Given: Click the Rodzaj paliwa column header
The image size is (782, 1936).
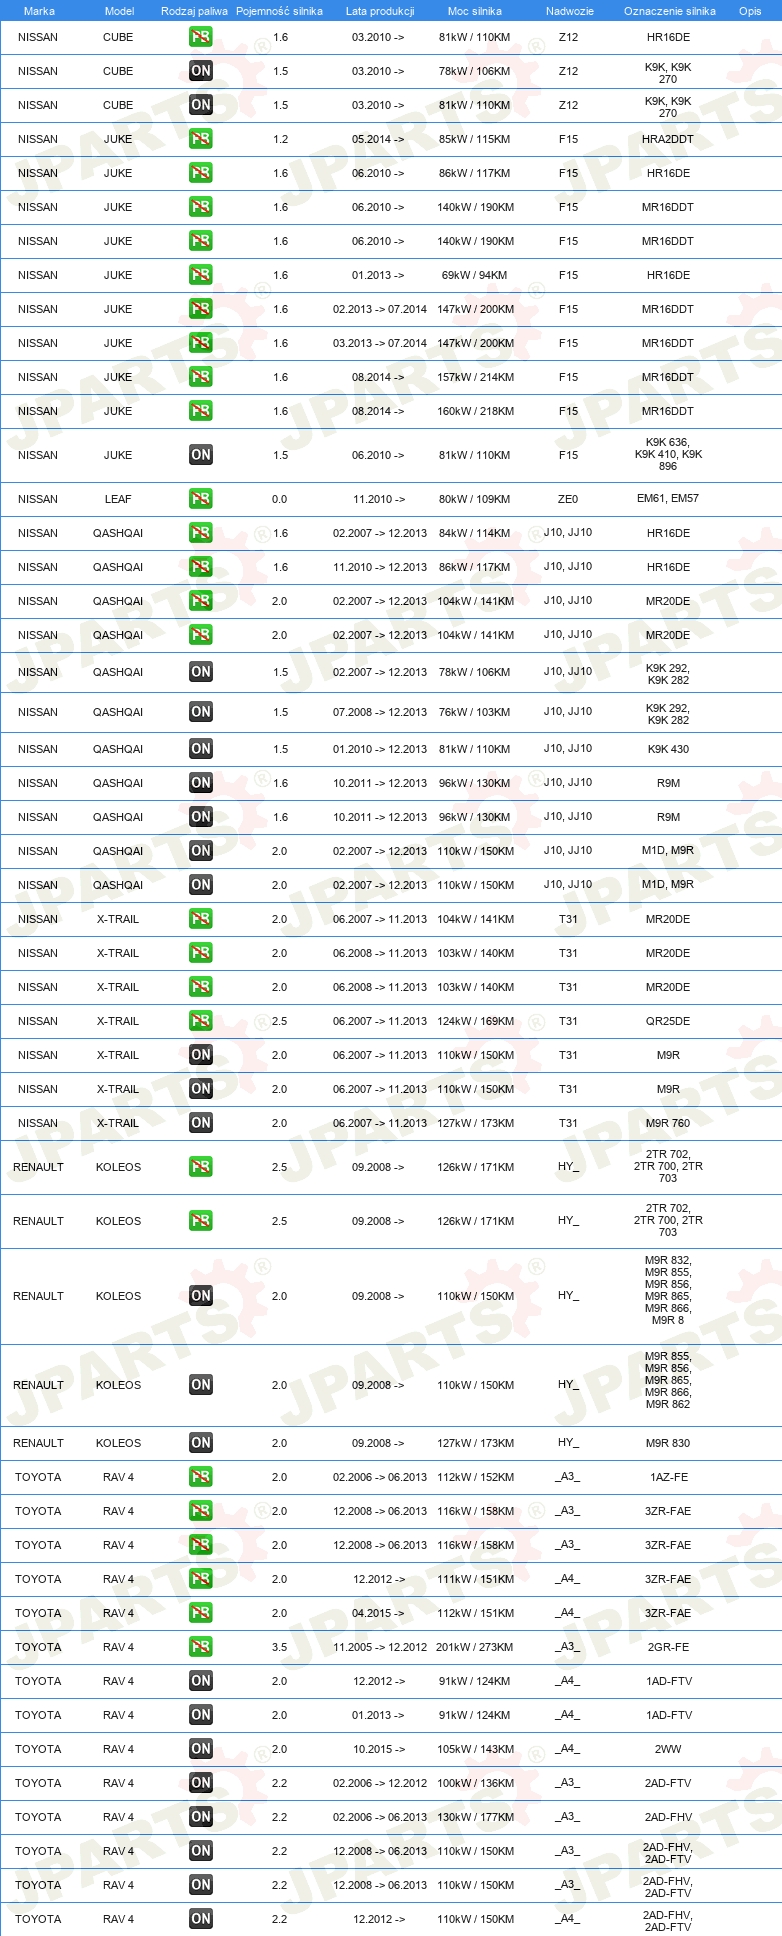Looking at the screenshot, I should pyautogui.click(x=194, y=11).
